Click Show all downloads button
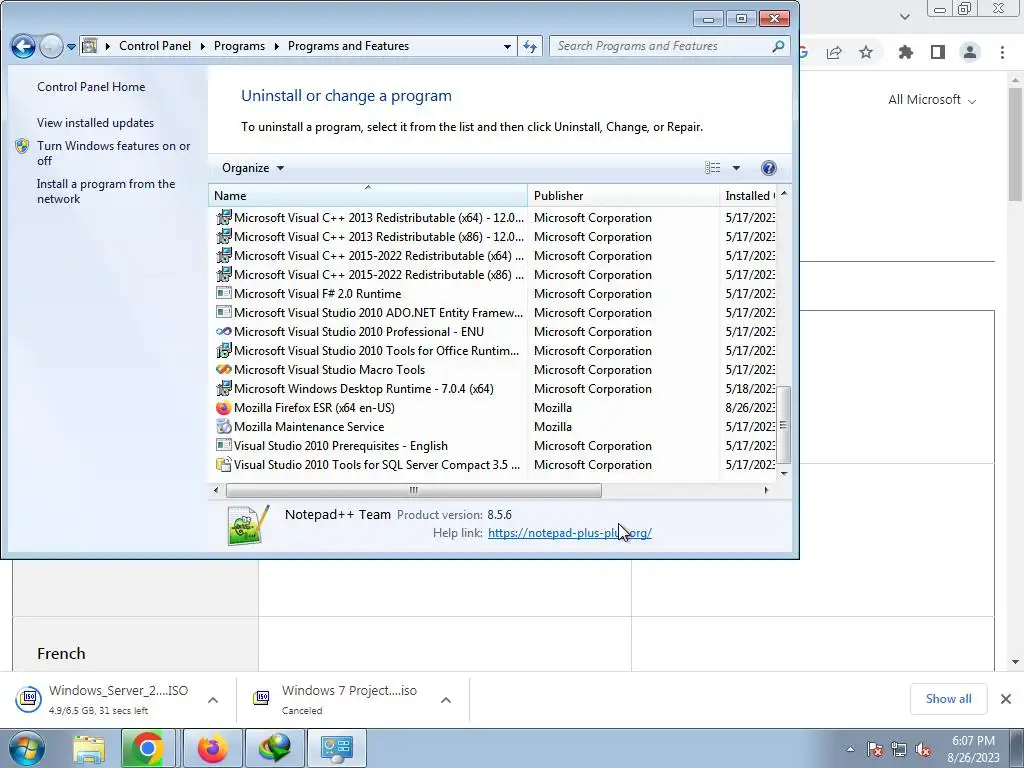The image size is (1024, 768). click(948, 699)
